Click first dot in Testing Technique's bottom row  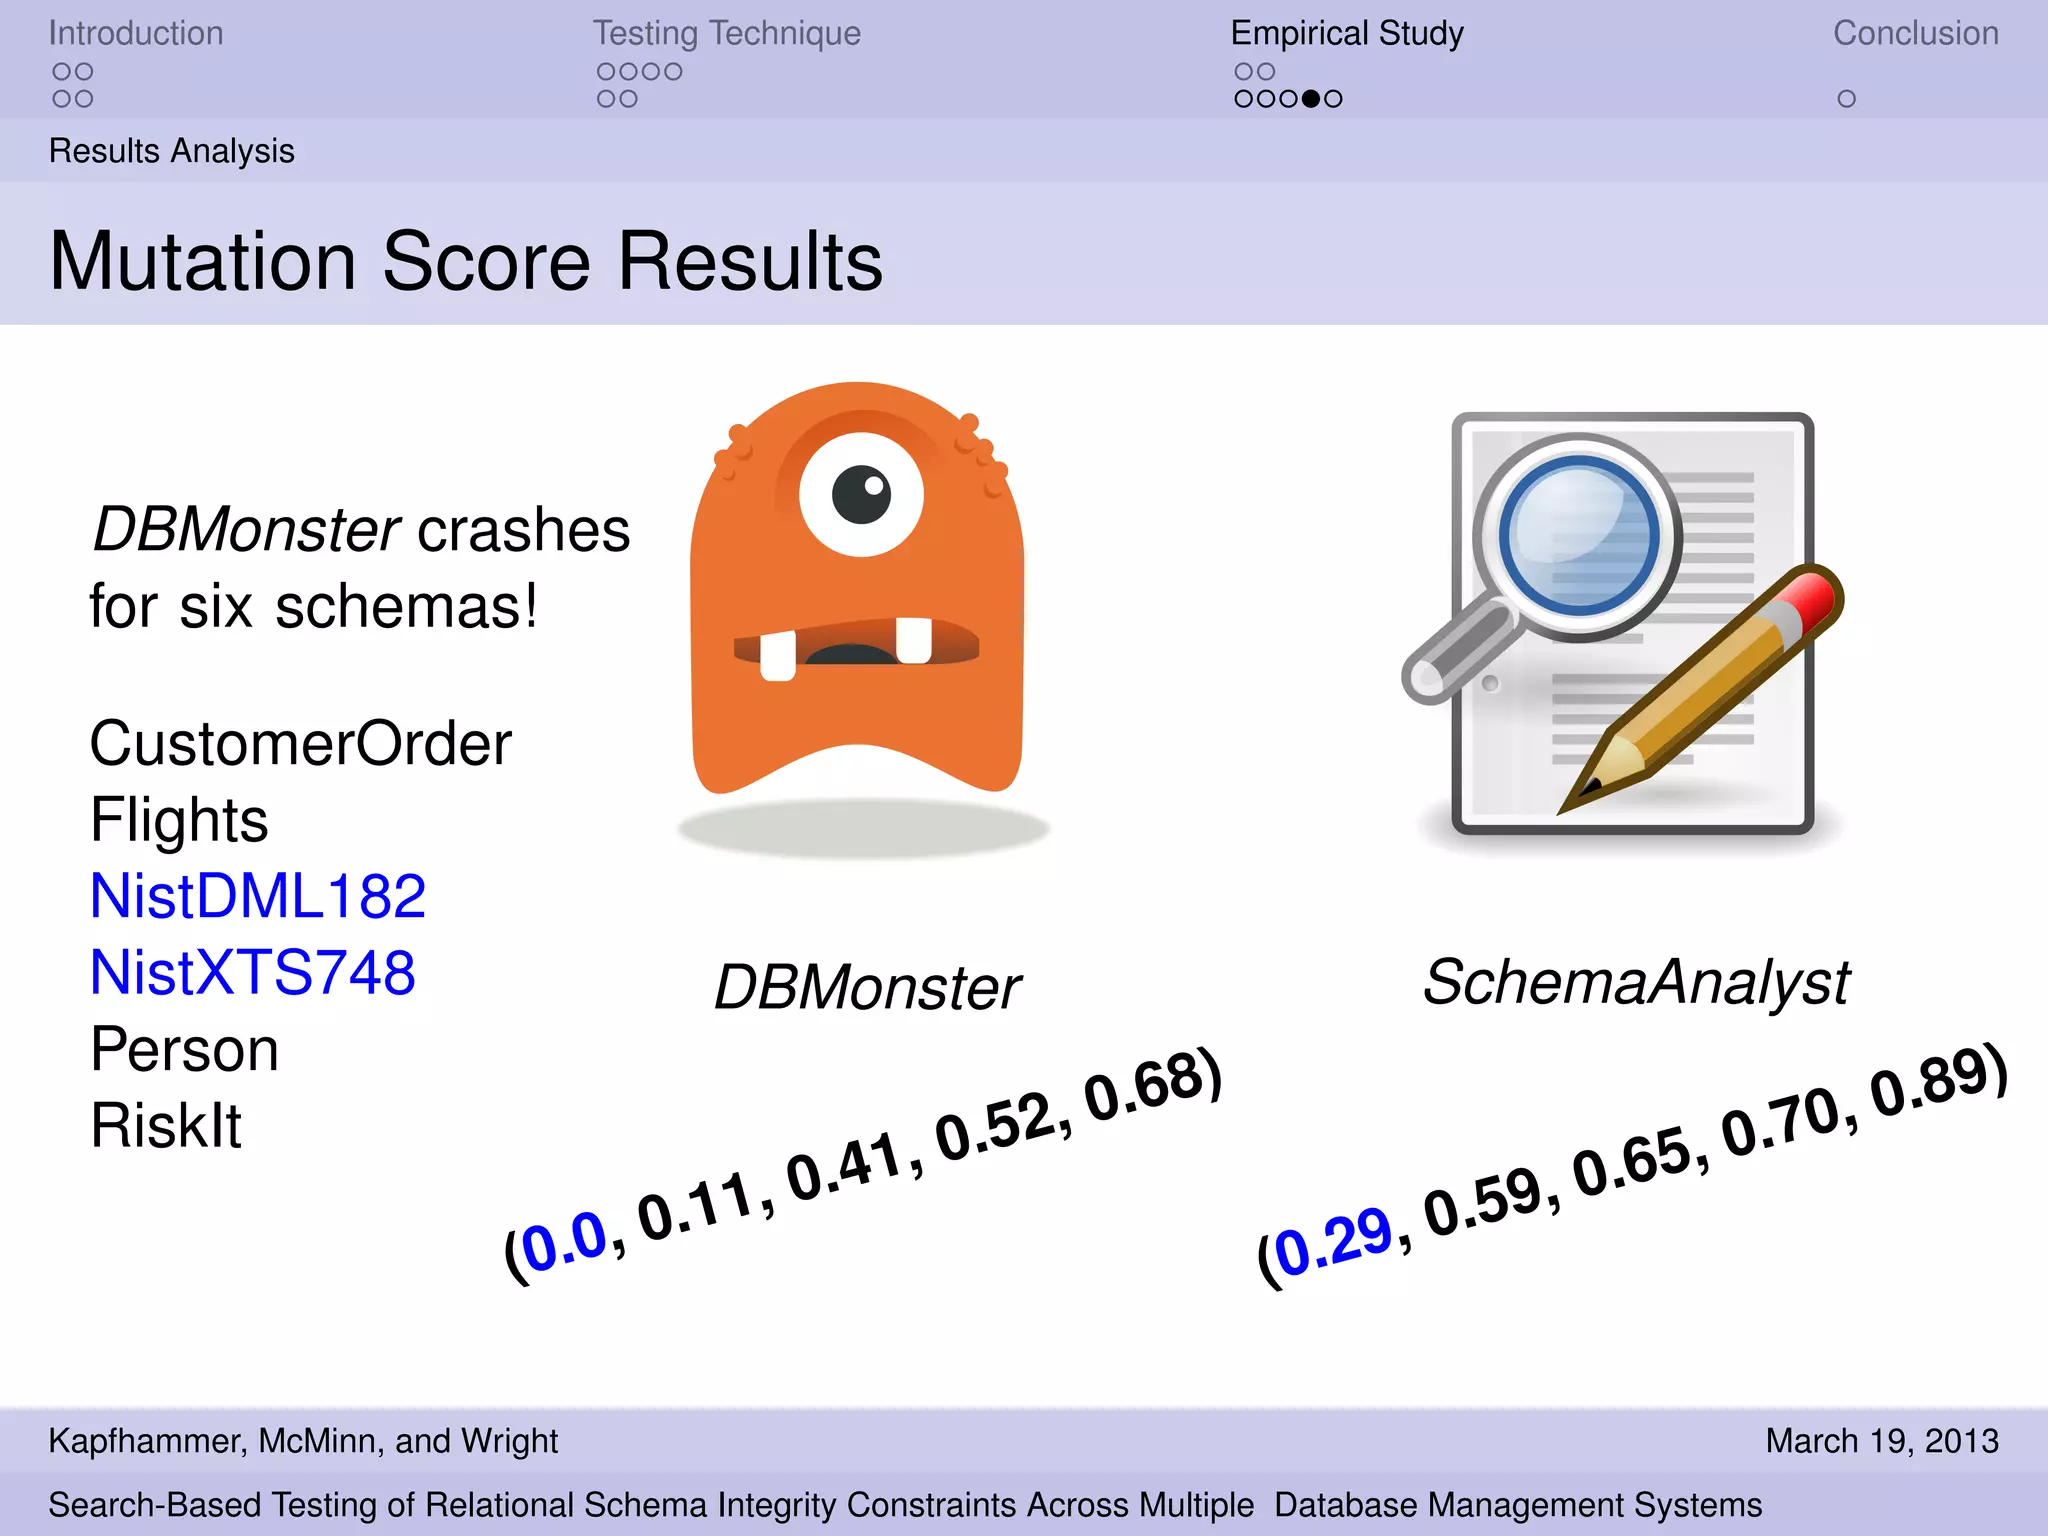tap(606, 98)
